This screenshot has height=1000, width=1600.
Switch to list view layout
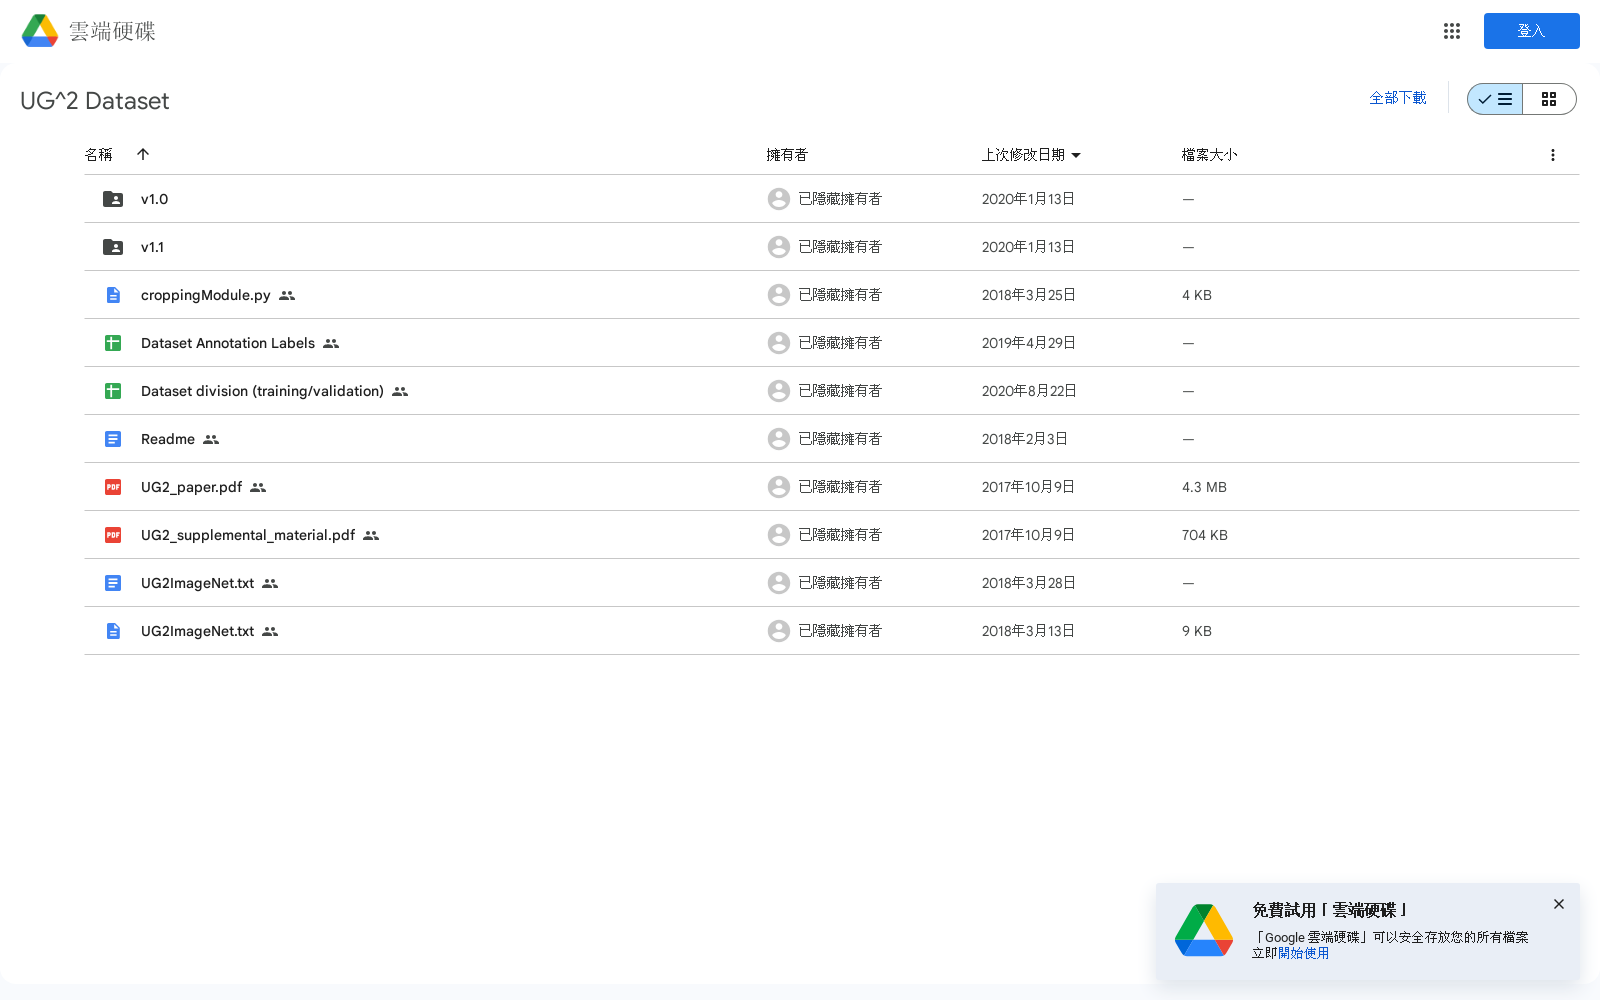pos(1495,99)
